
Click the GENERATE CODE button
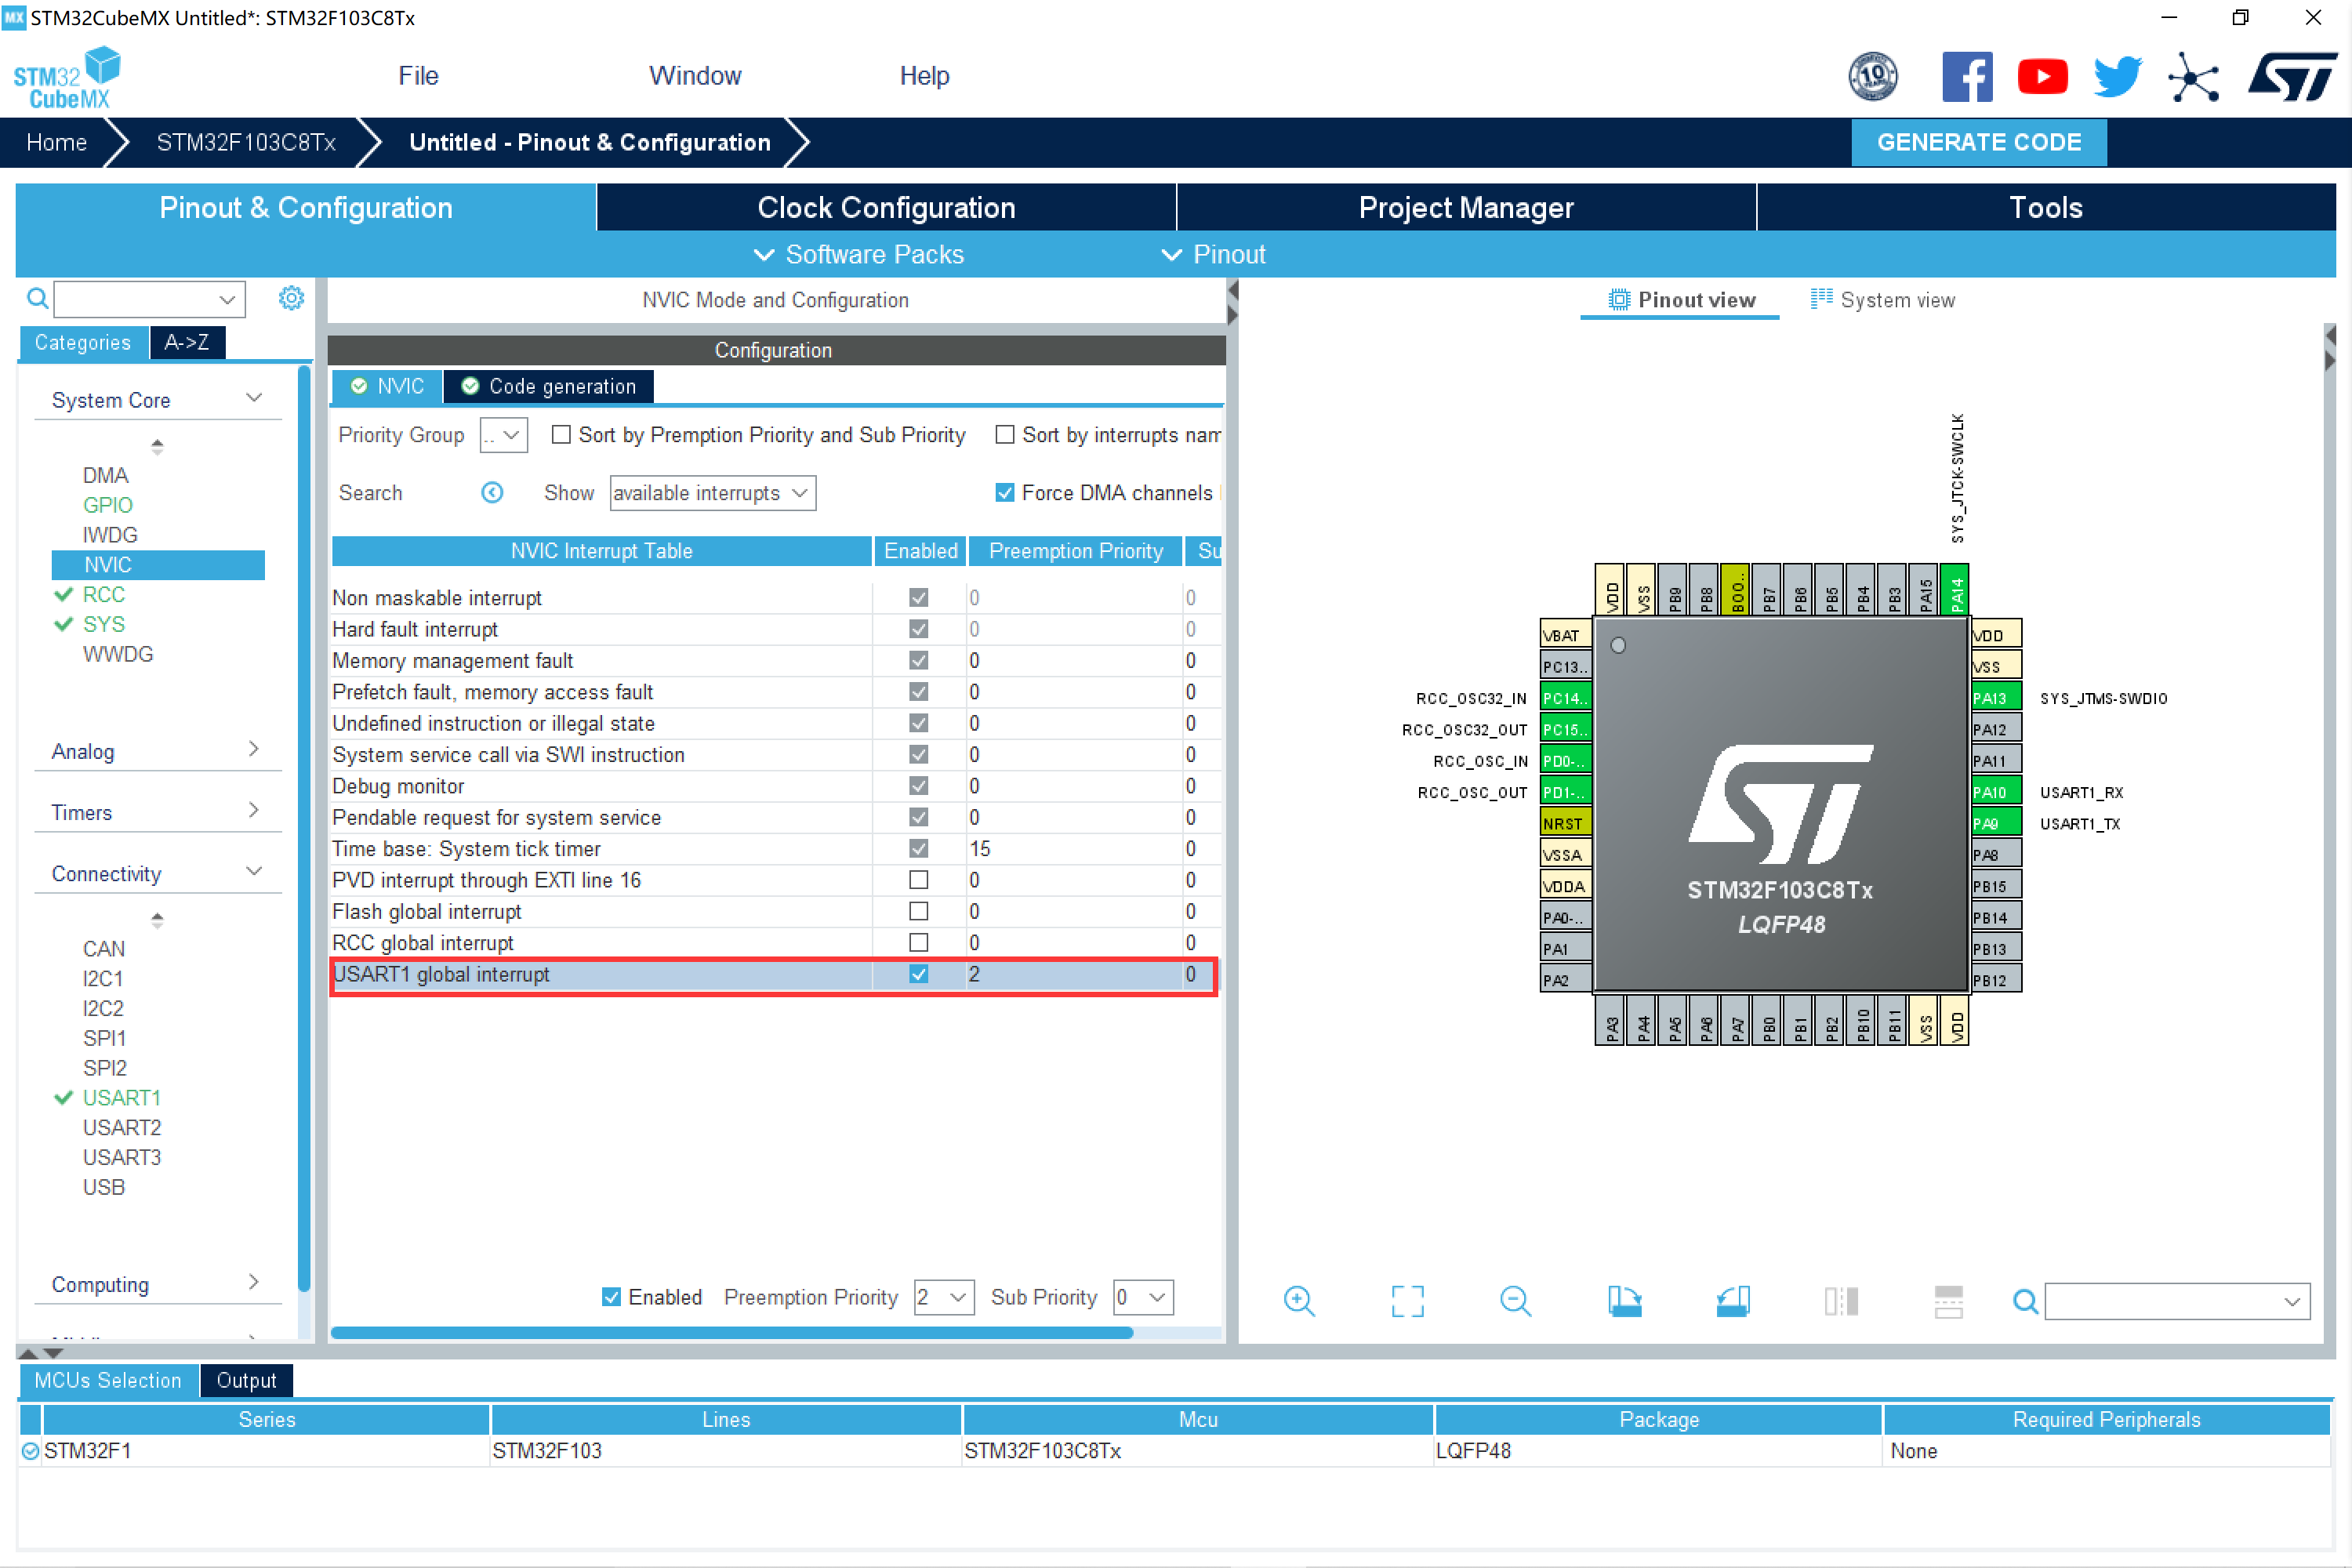(x=1978, y=142)
